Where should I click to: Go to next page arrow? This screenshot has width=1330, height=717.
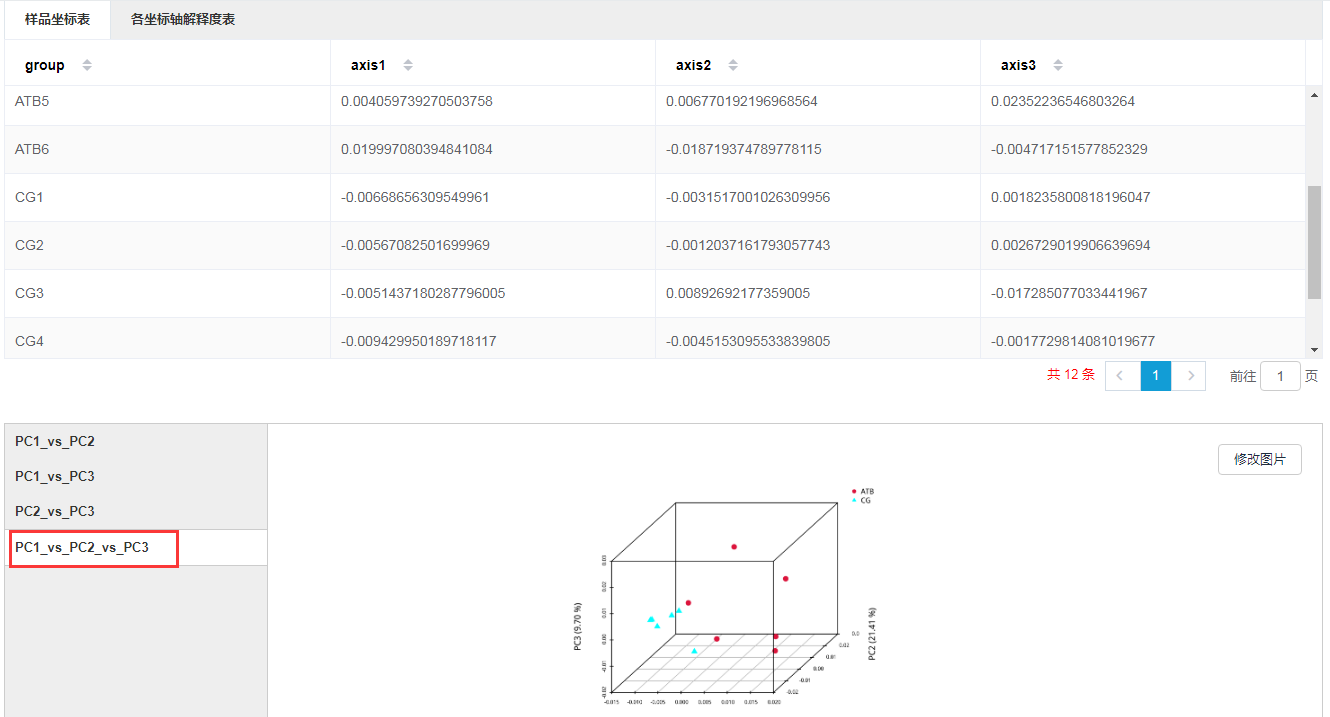tap(1190, 376)
